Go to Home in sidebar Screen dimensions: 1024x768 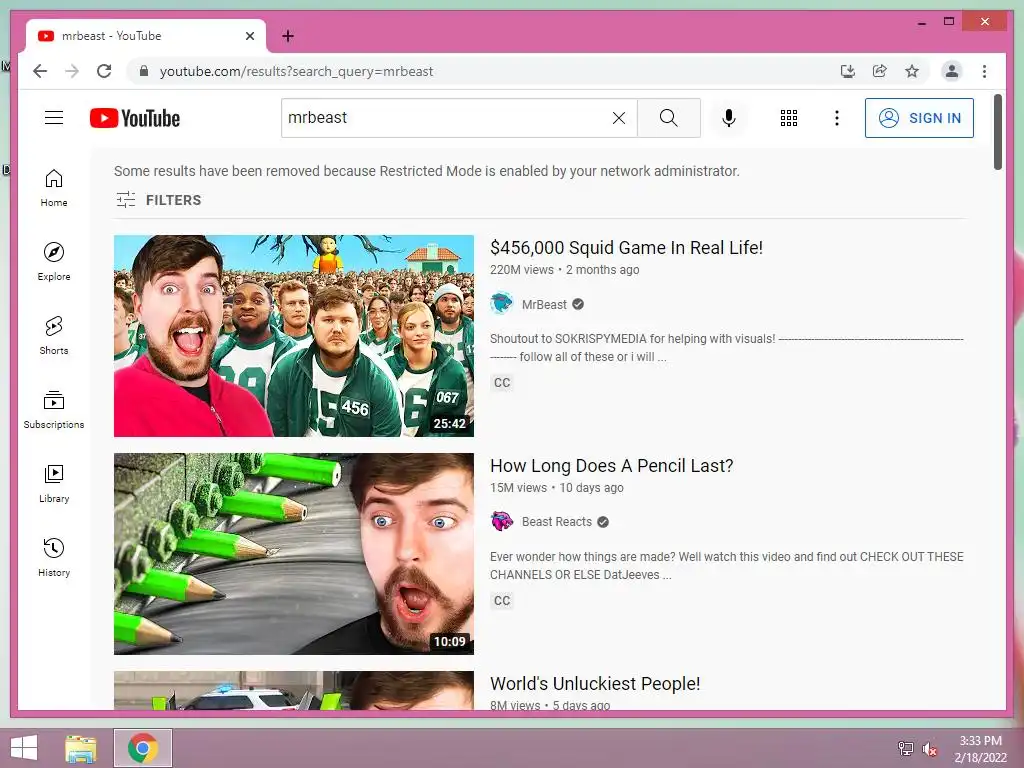pos(54,188)
